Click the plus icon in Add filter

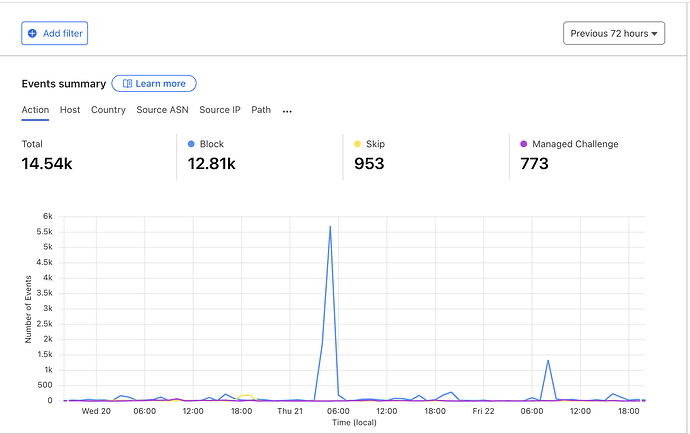pos(32,33)
